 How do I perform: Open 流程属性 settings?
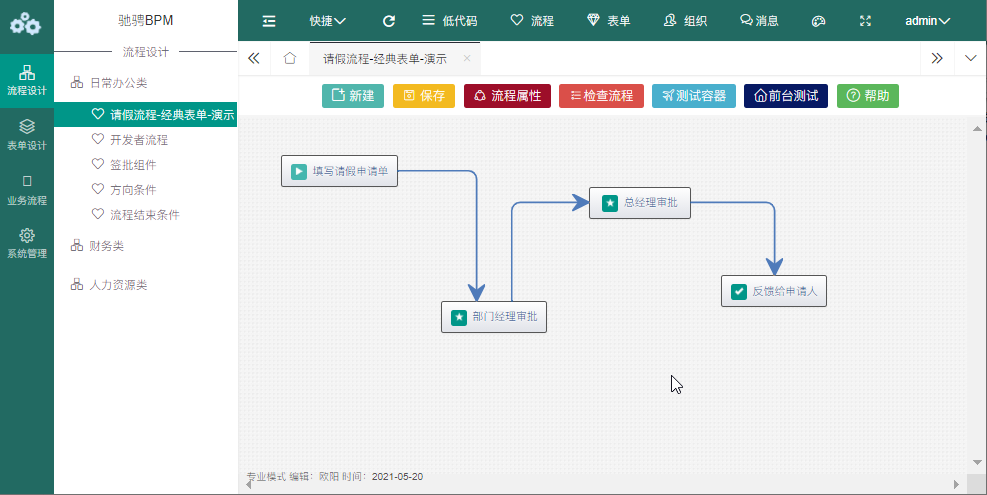[x=507, y=96]
